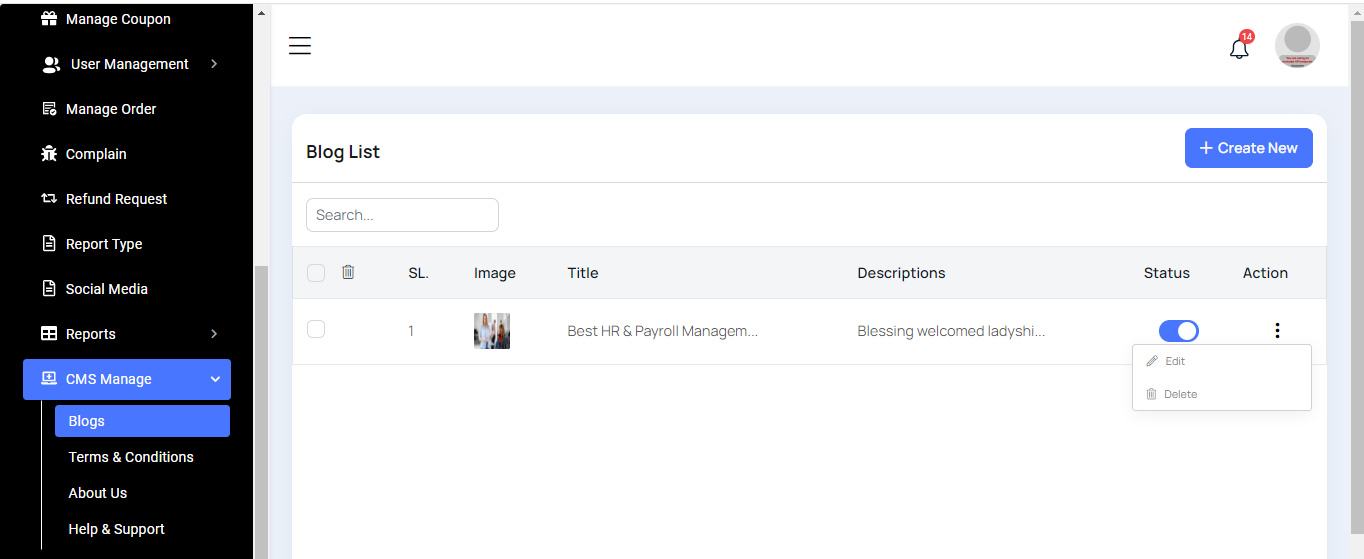Screen dimensions: 1364x559
Task: Click the bulk delete trash icon
Action: pos(348,272)
